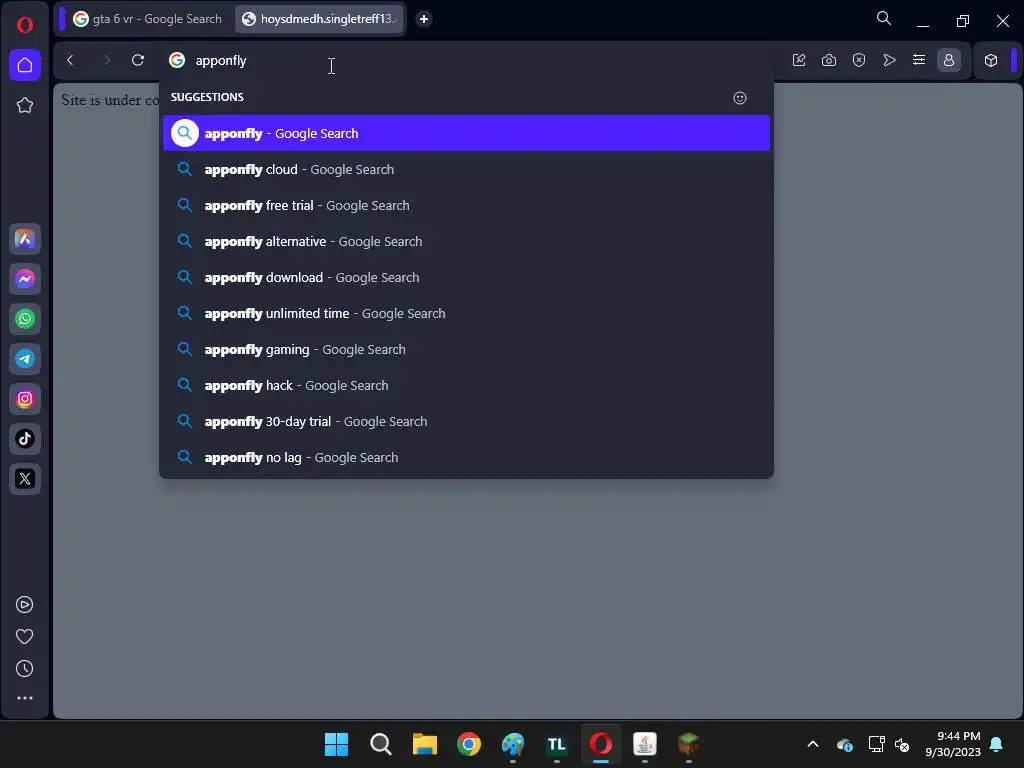Open a new tab with plus button
This screenshot has width=1024, height=768.
click(x=424, y=19)
